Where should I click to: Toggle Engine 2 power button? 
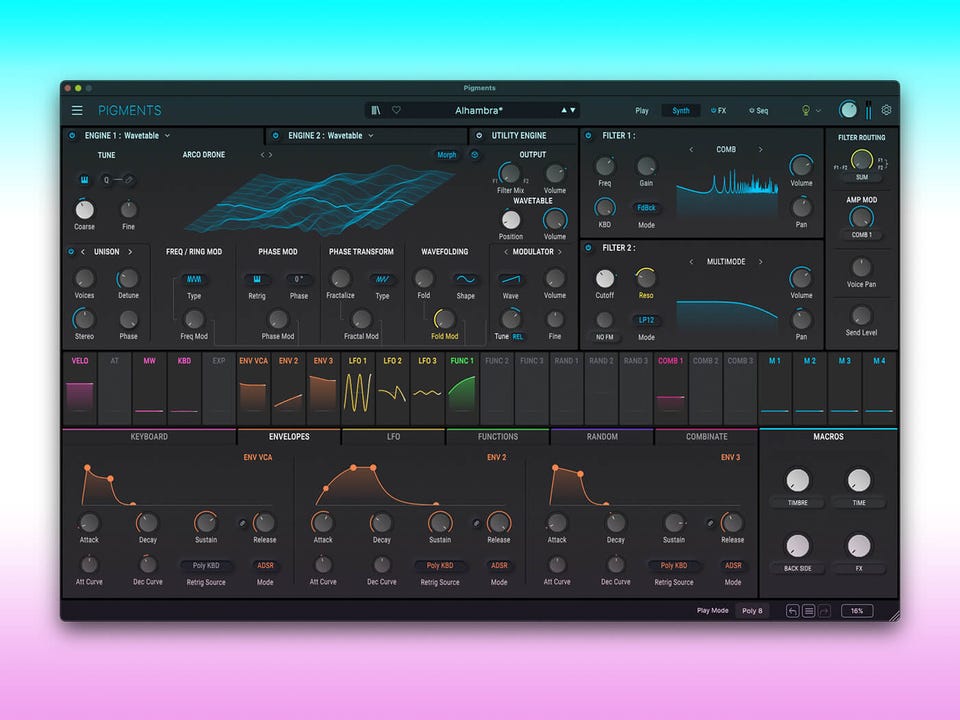276,135
